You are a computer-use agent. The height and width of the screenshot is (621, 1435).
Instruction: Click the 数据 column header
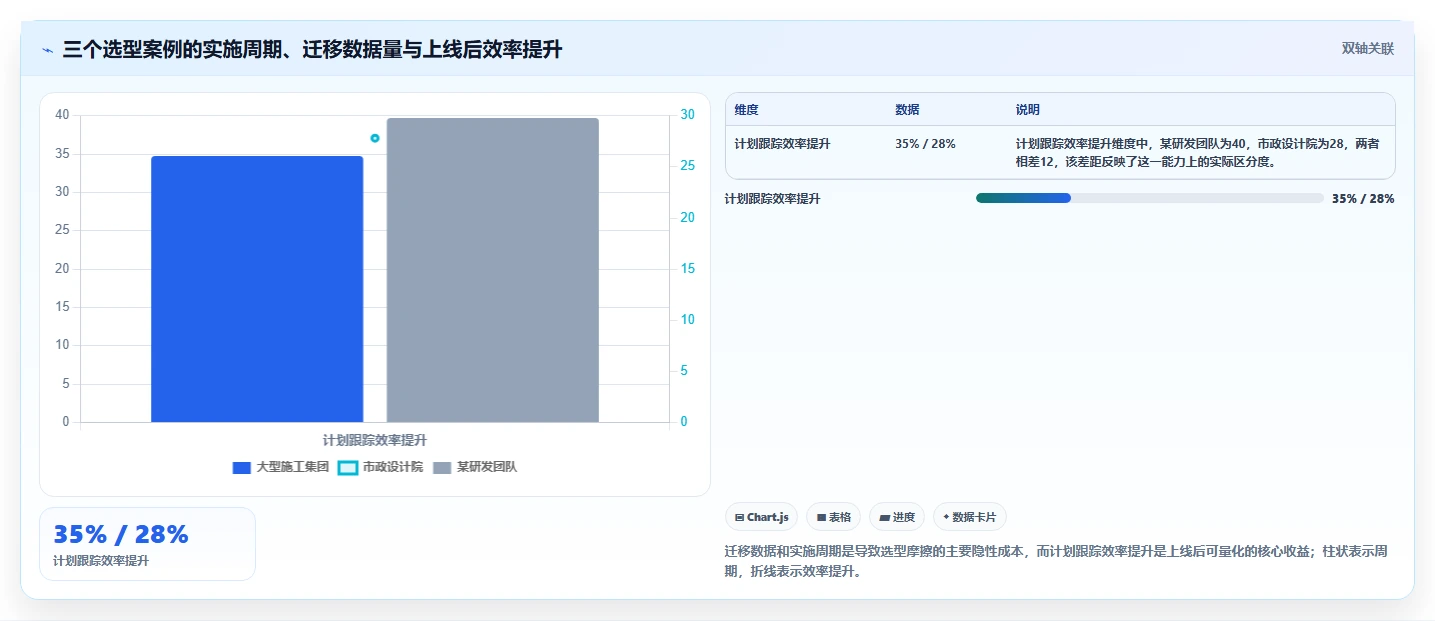click(x=907, y=110)
